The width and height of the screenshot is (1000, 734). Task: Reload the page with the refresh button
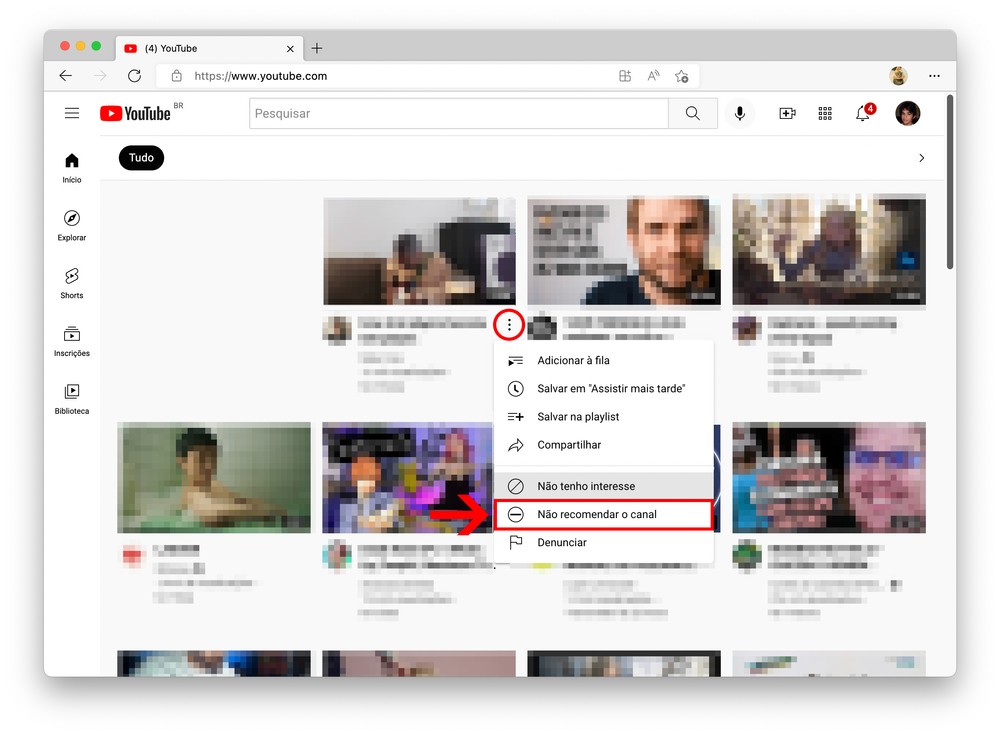pyautogui.click(x=134, y=76)
